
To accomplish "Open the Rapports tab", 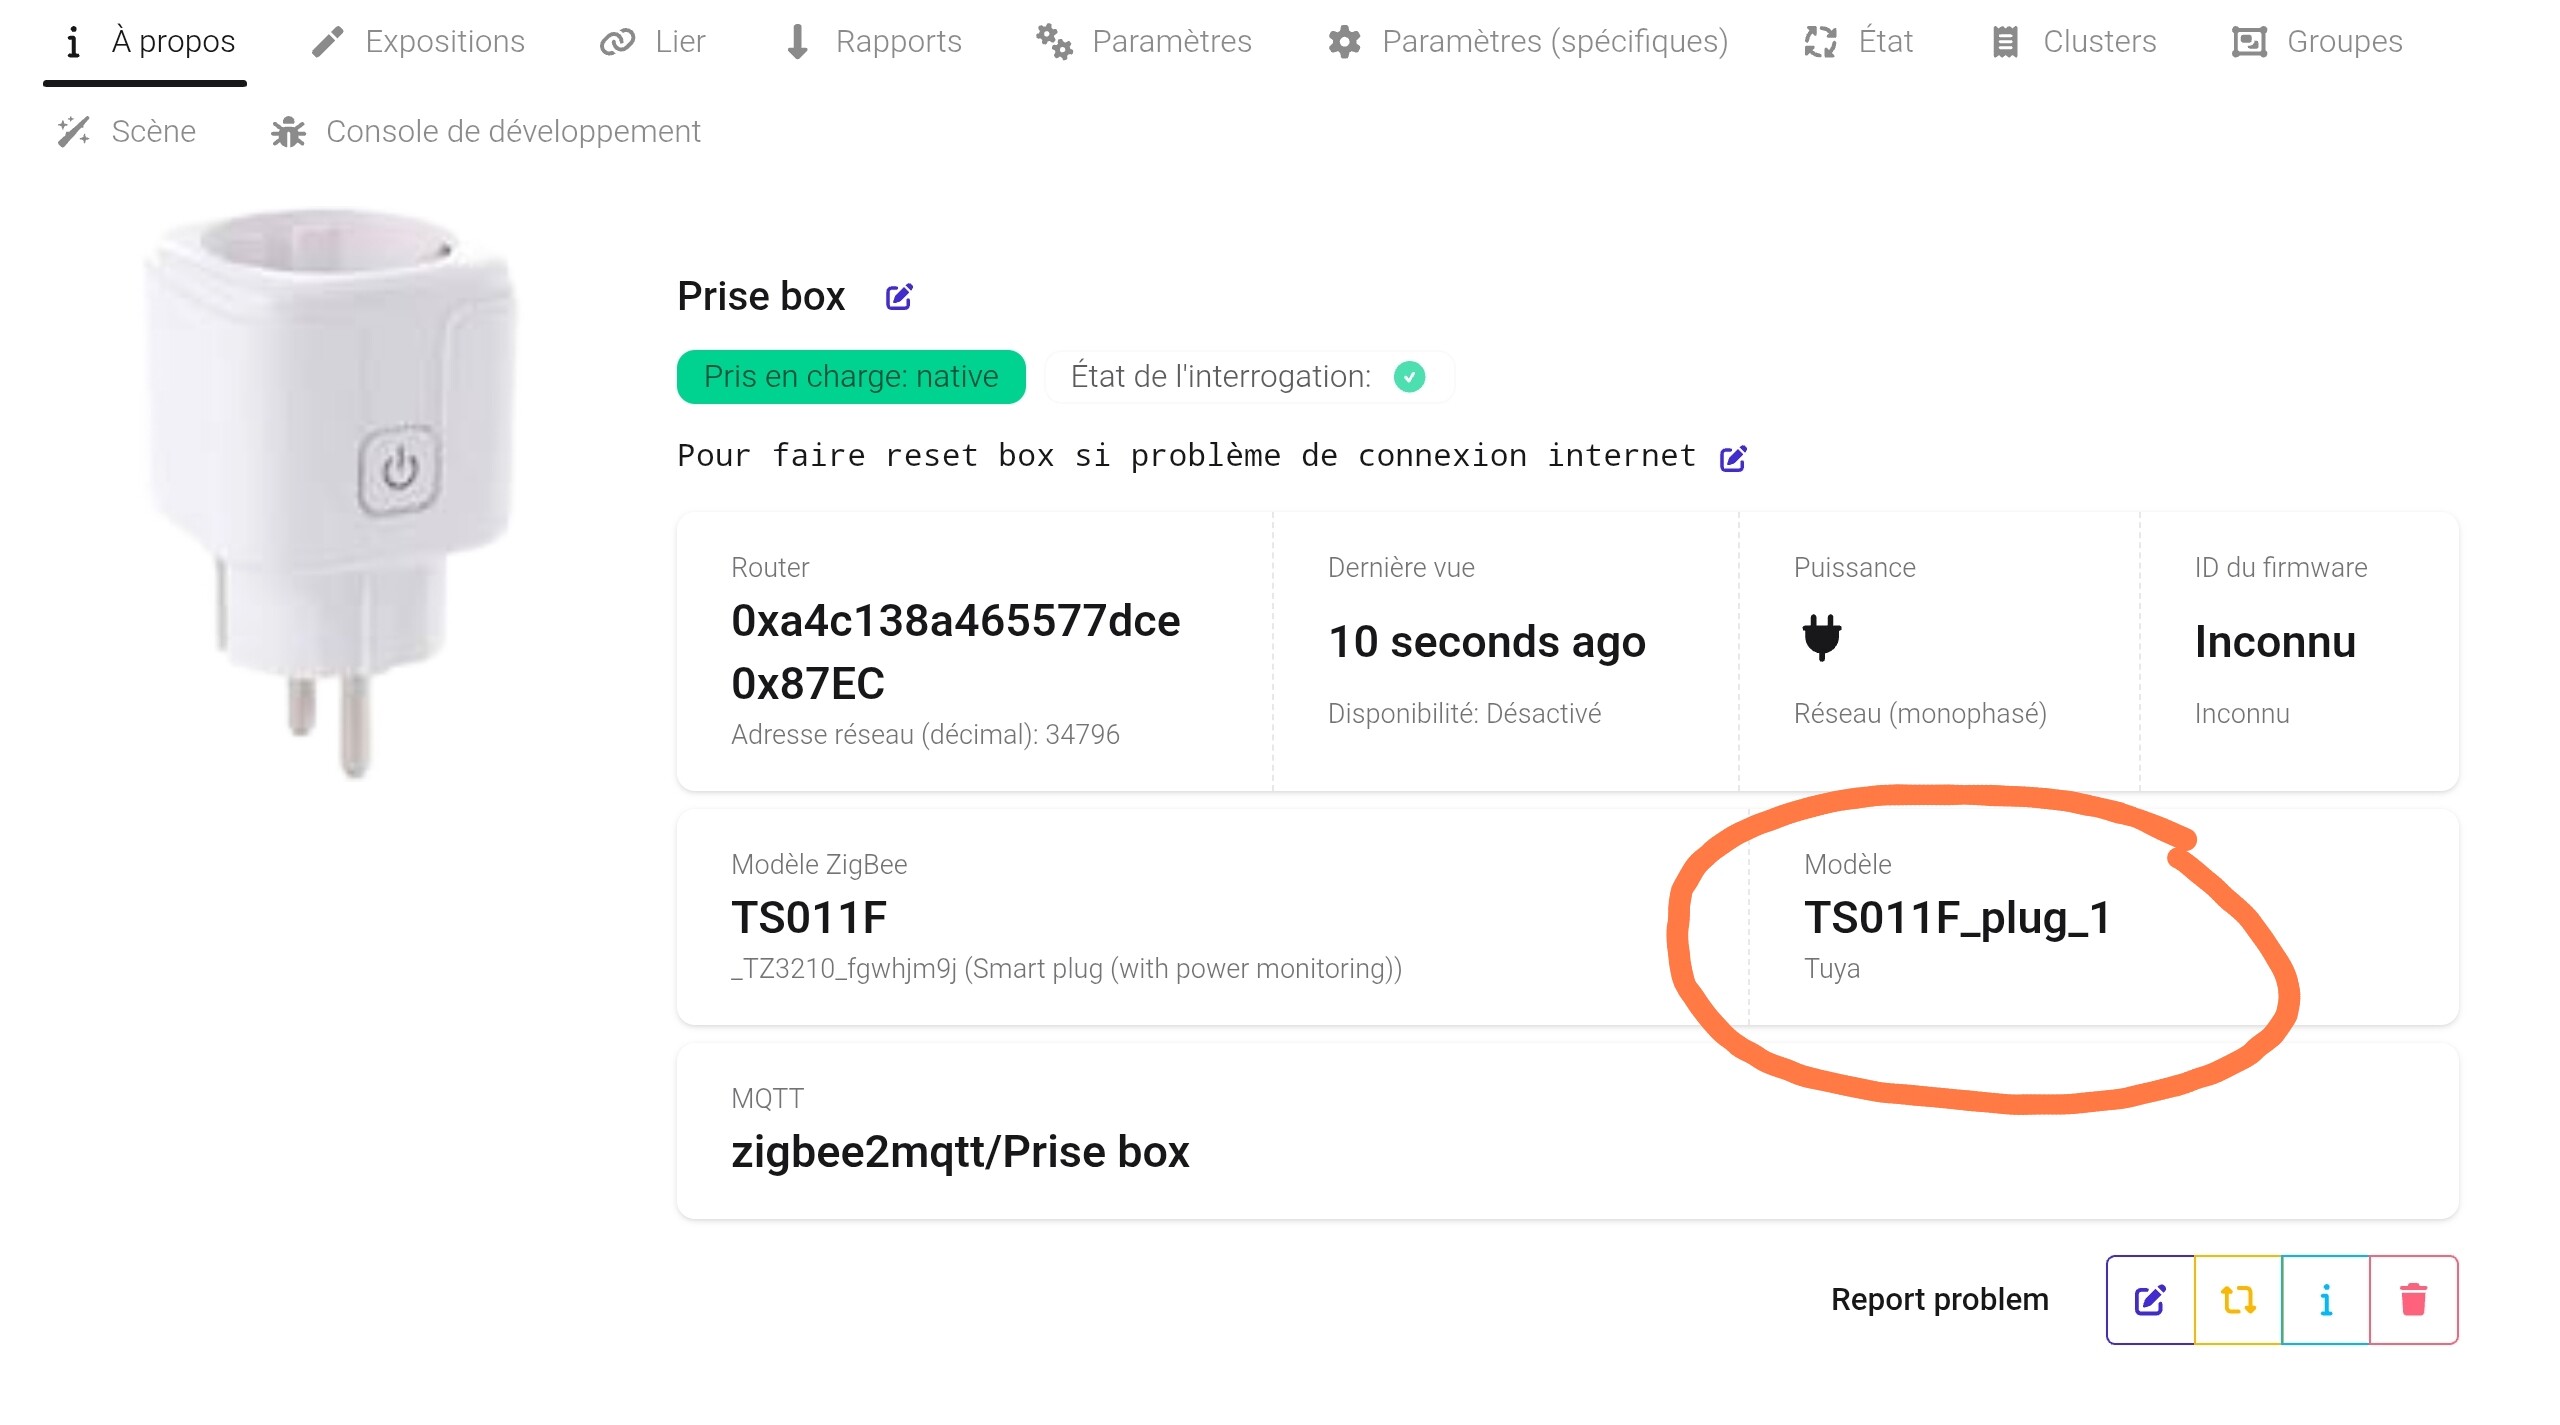I will point(873,41).
